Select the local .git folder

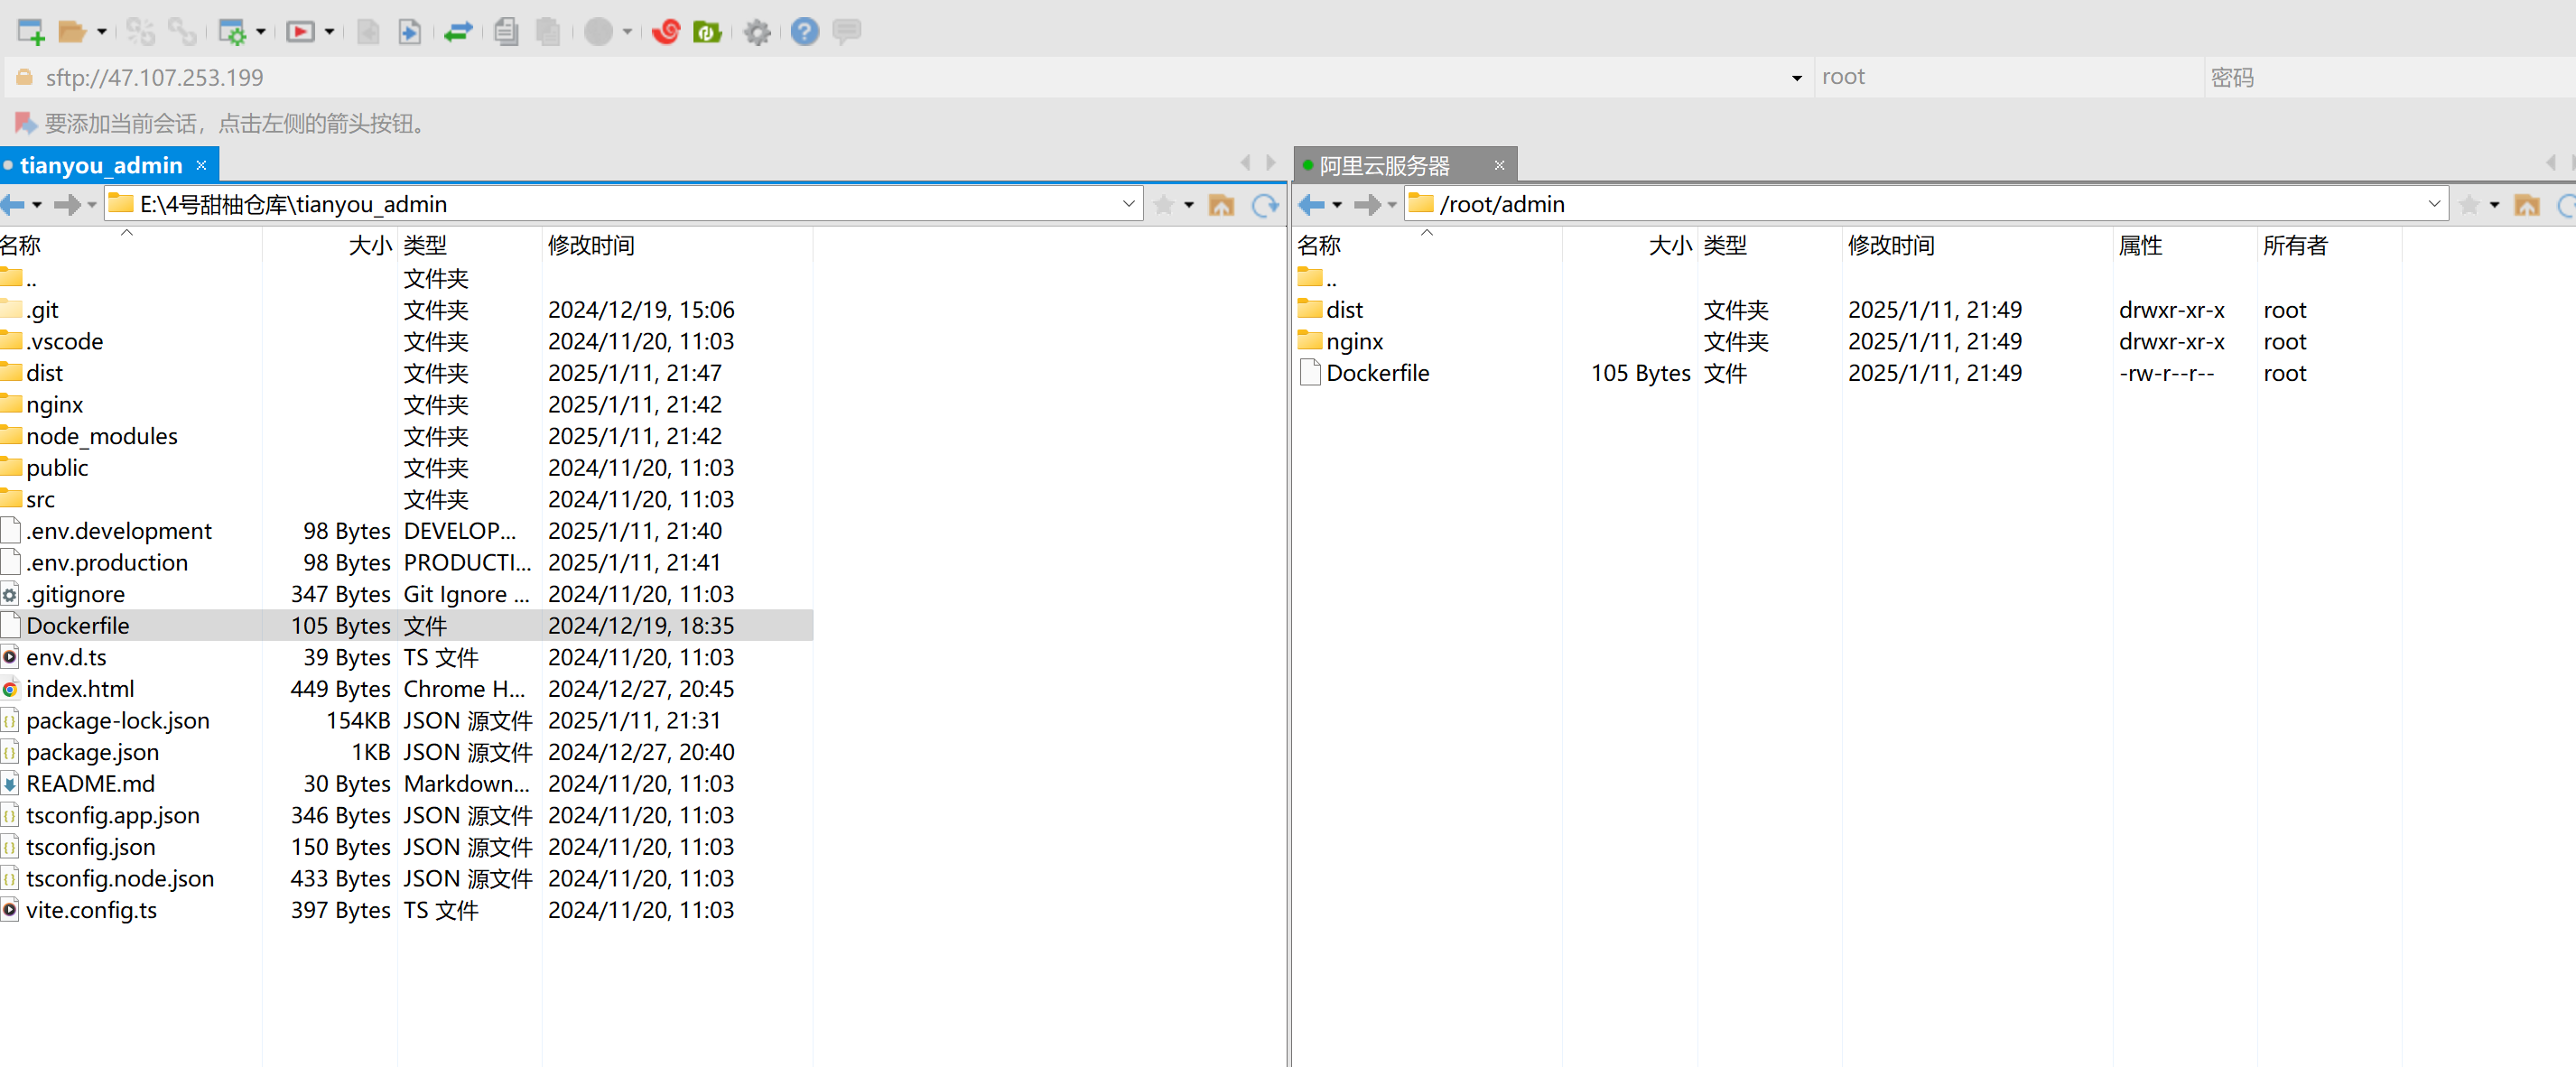42,310
